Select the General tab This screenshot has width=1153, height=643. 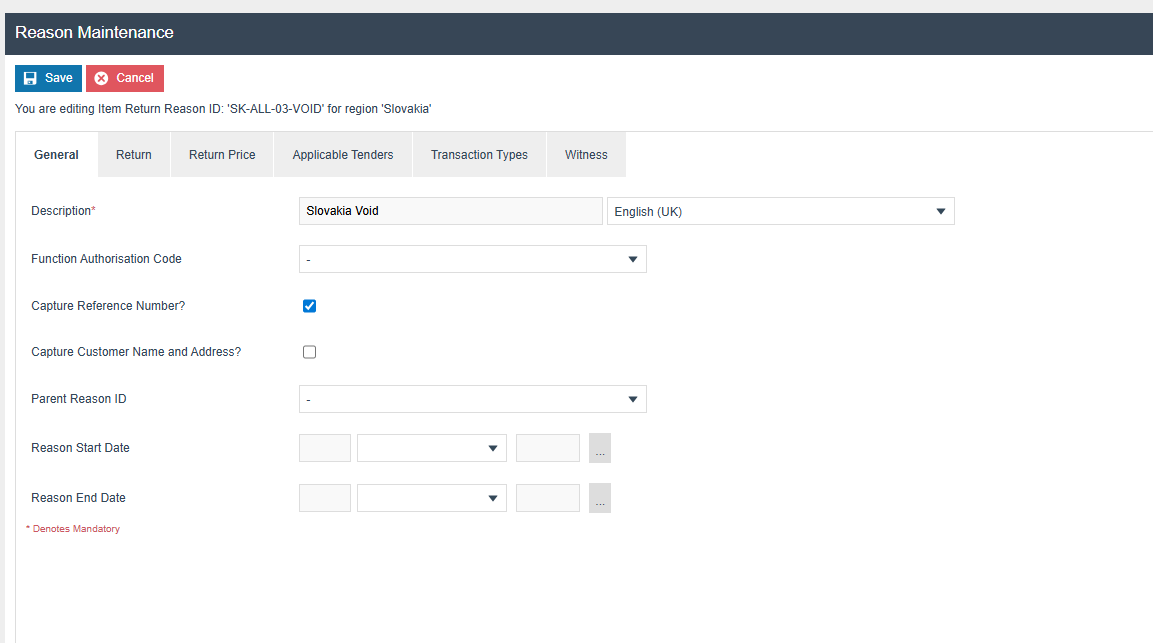point(56,155)
